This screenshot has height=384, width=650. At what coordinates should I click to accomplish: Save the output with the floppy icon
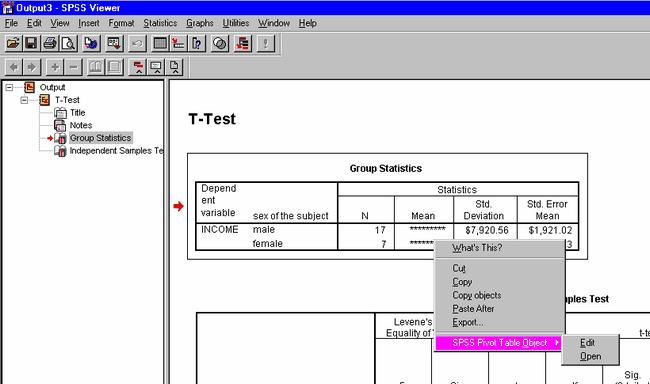[32, 43]
